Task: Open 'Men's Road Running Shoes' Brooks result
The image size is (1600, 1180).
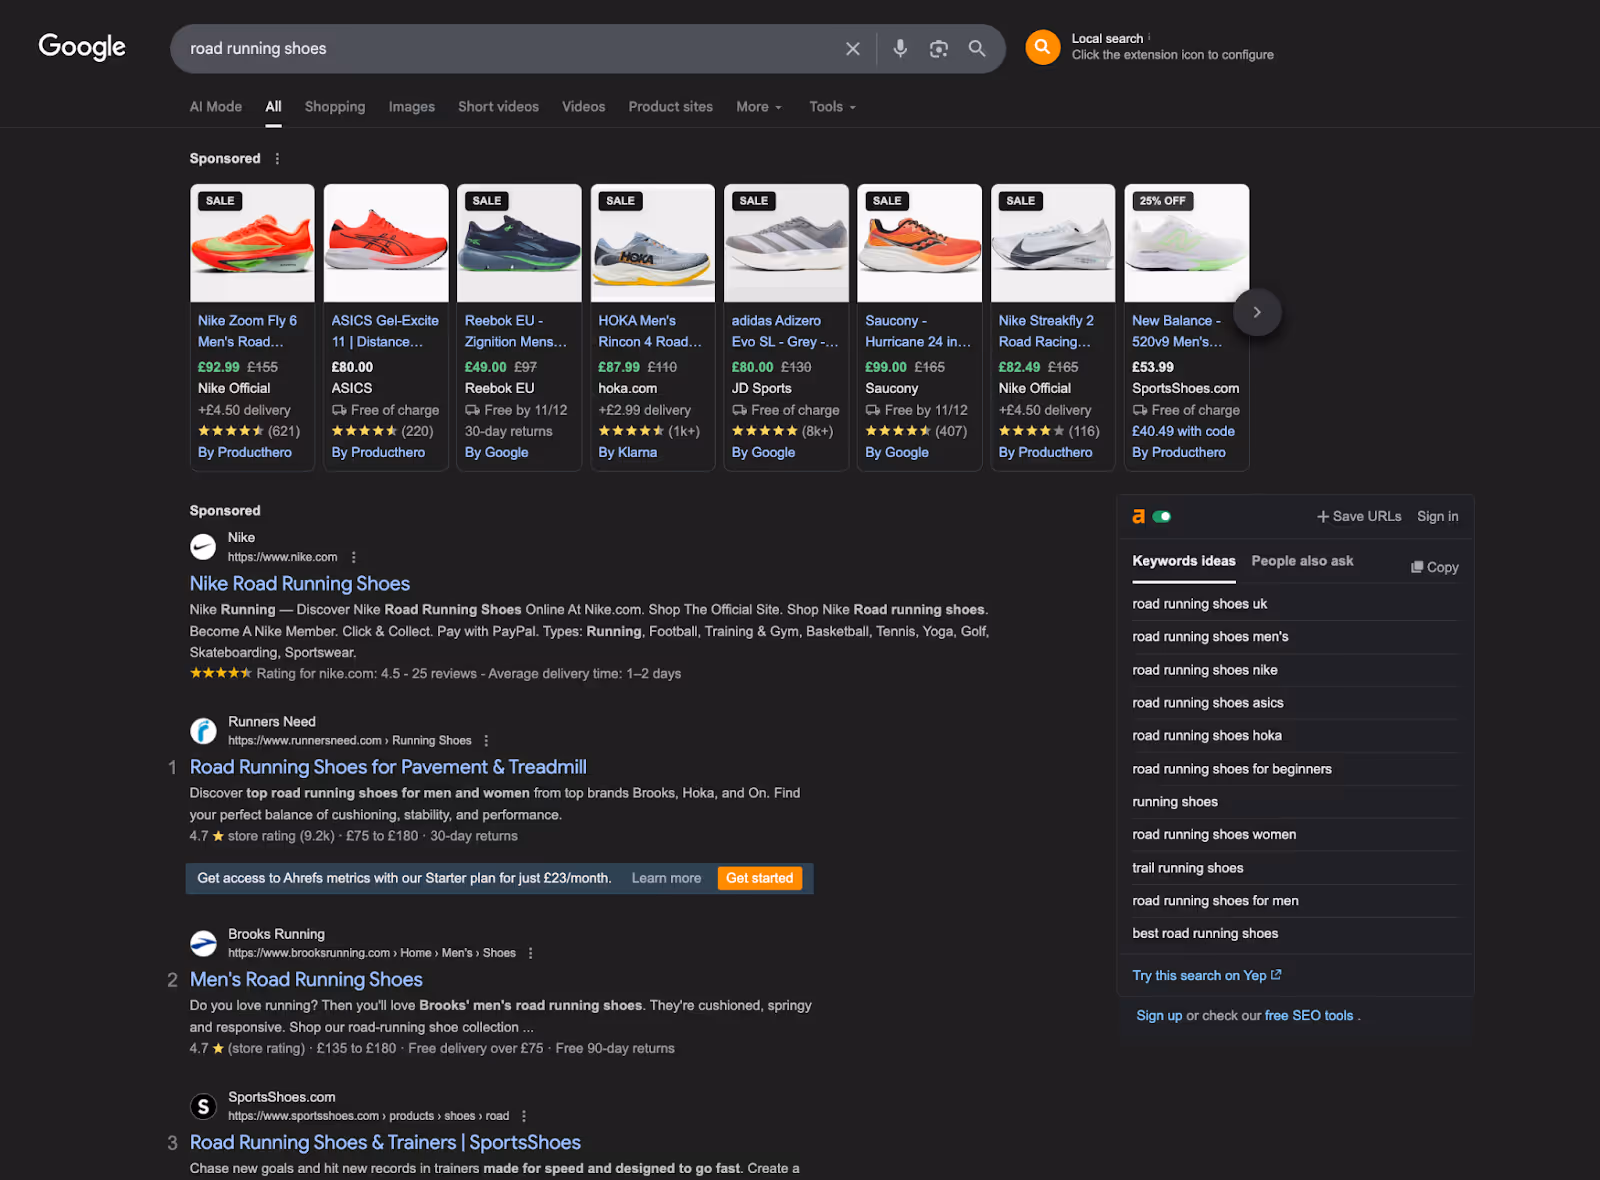Action: [306, 980]
